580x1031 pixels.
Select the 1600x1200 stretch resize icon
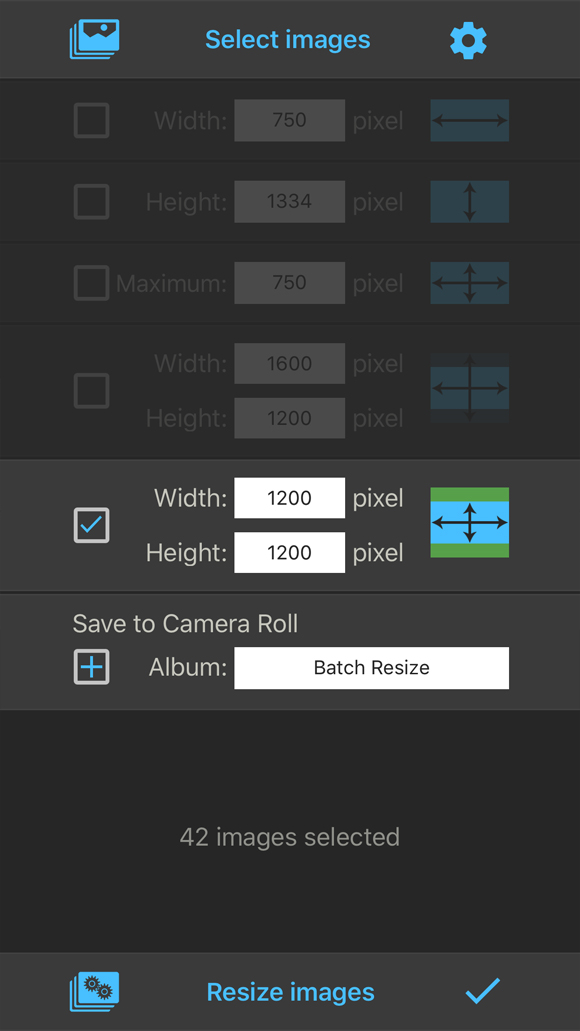point(470,389)
